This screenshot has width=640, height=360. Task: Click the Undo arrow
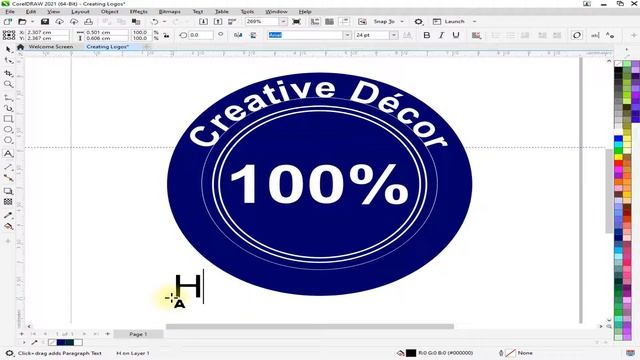[155, 22]
